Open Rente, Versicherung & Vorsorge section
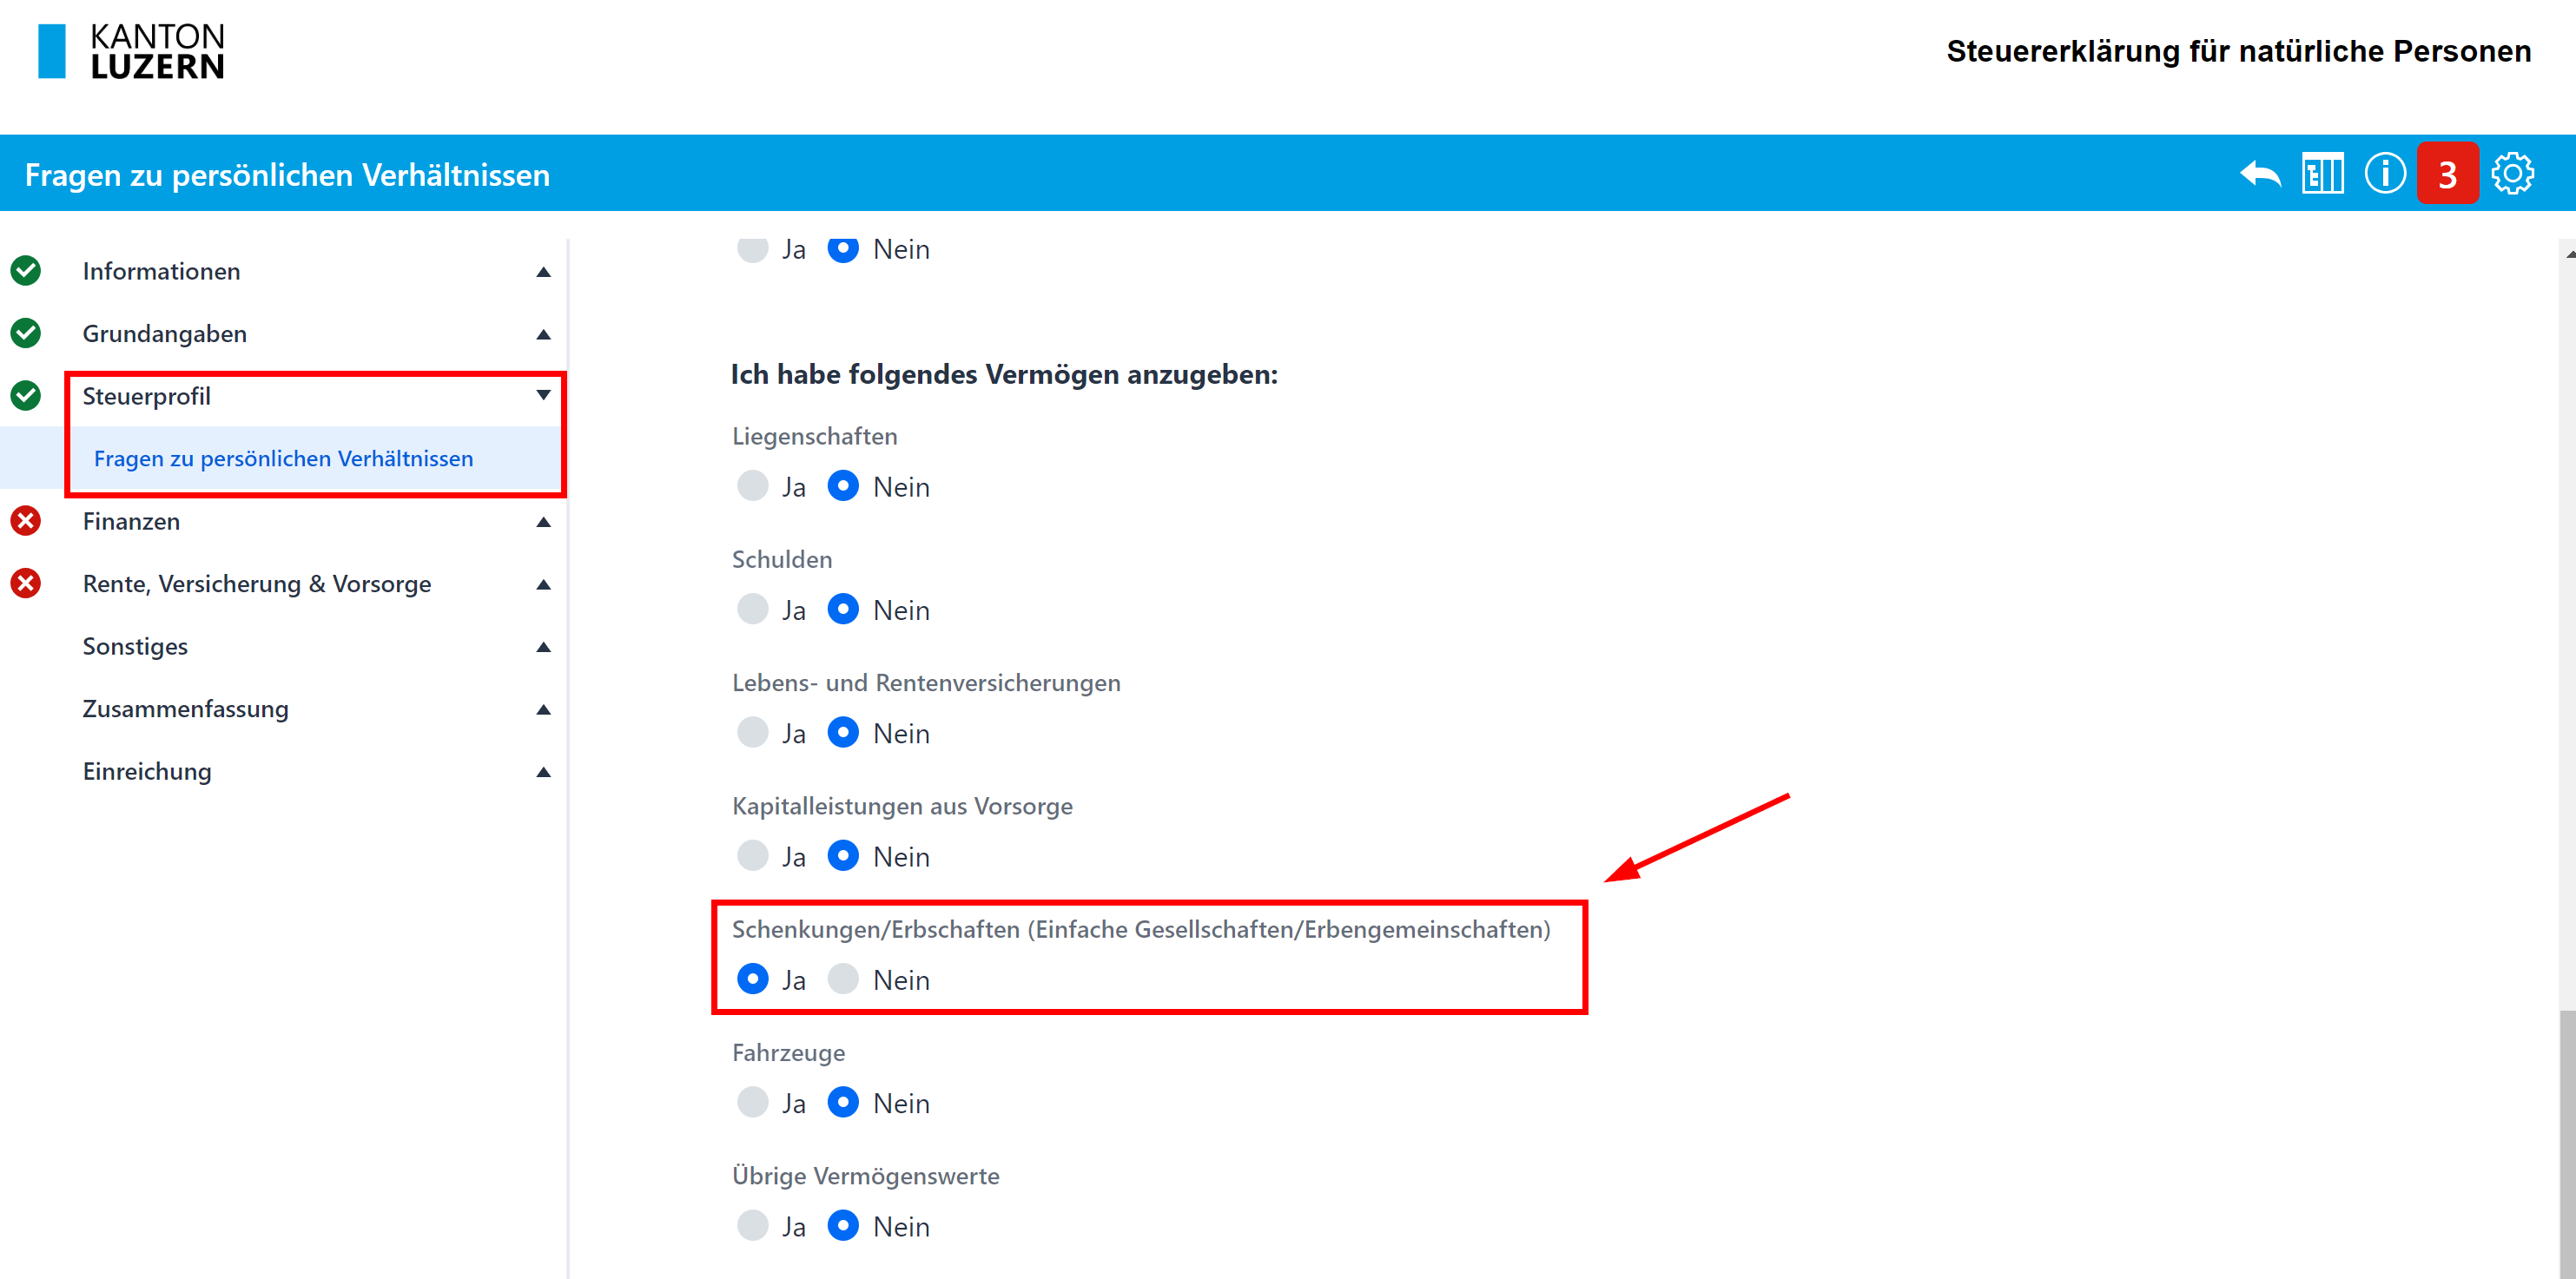2576x1279 pixels. tap(257, 584)
